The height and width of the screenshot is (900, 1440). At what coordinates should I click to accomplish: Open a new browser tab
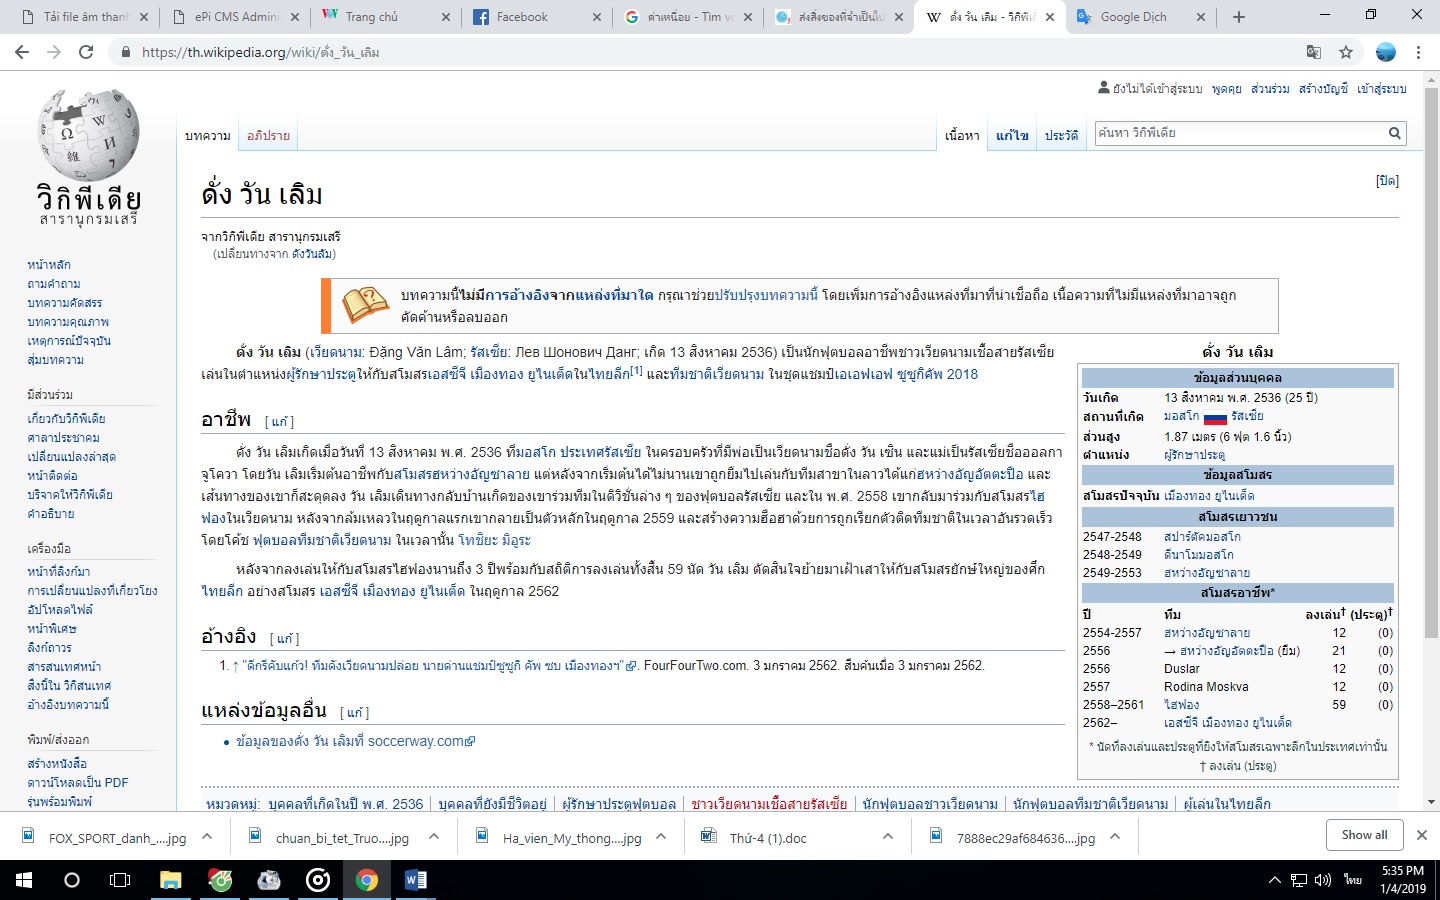click(1239, 17)
